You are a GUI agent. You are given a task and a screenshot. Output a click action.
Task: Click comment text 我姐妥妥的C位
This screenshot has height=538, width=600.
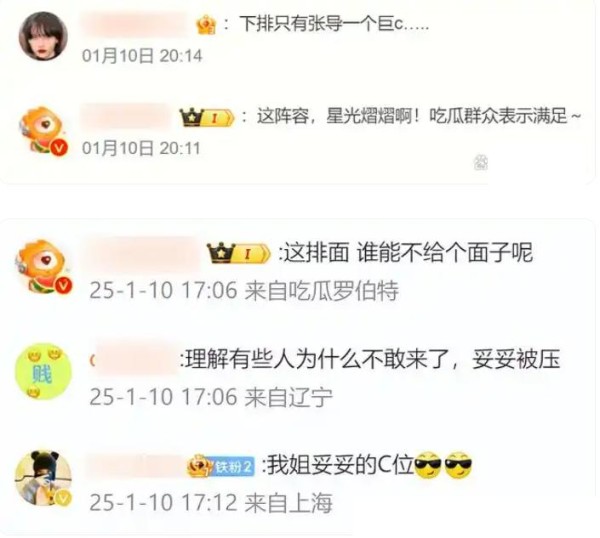coord(341,465)
